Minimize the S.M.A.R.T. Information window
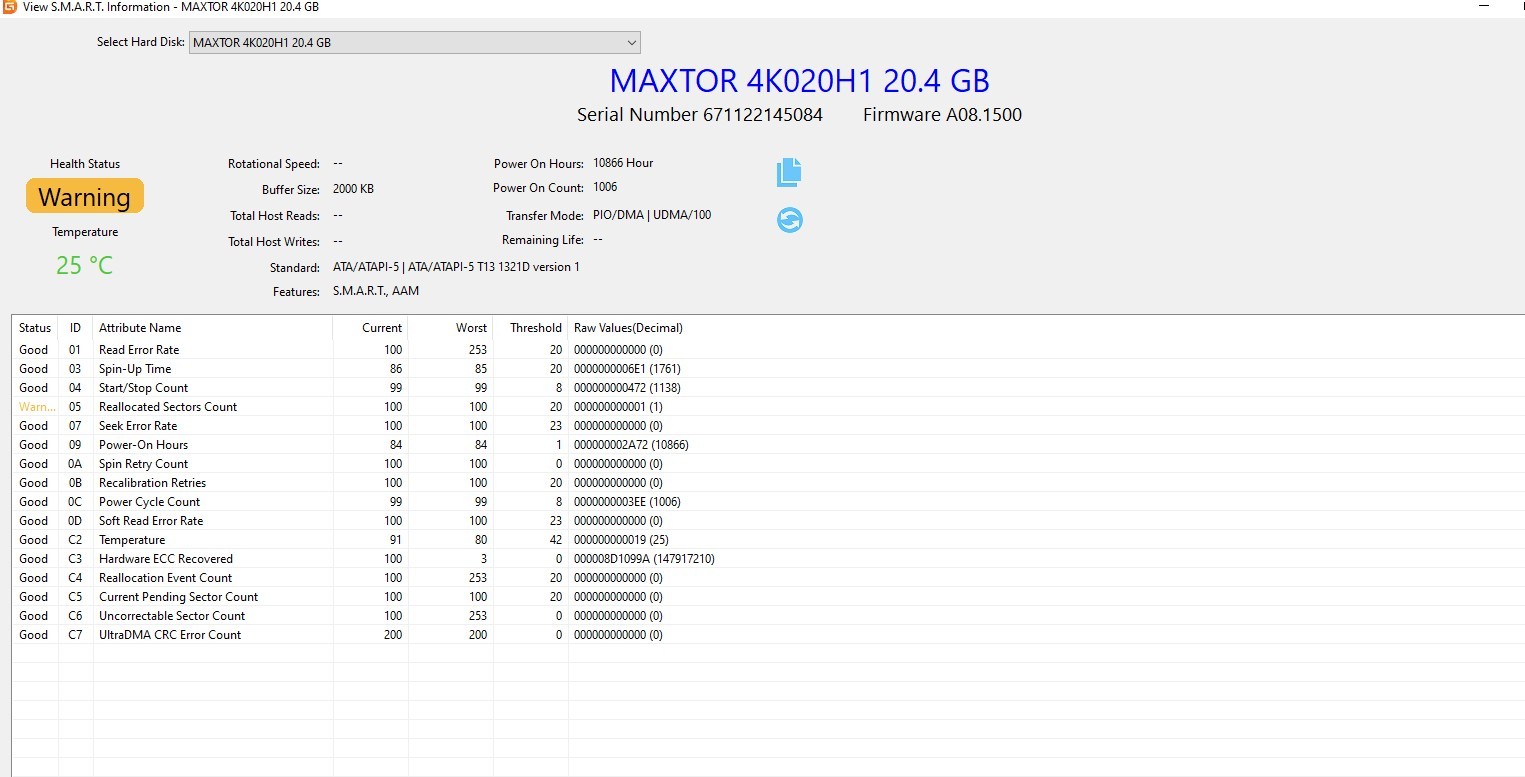 [x=1485, y=6]
